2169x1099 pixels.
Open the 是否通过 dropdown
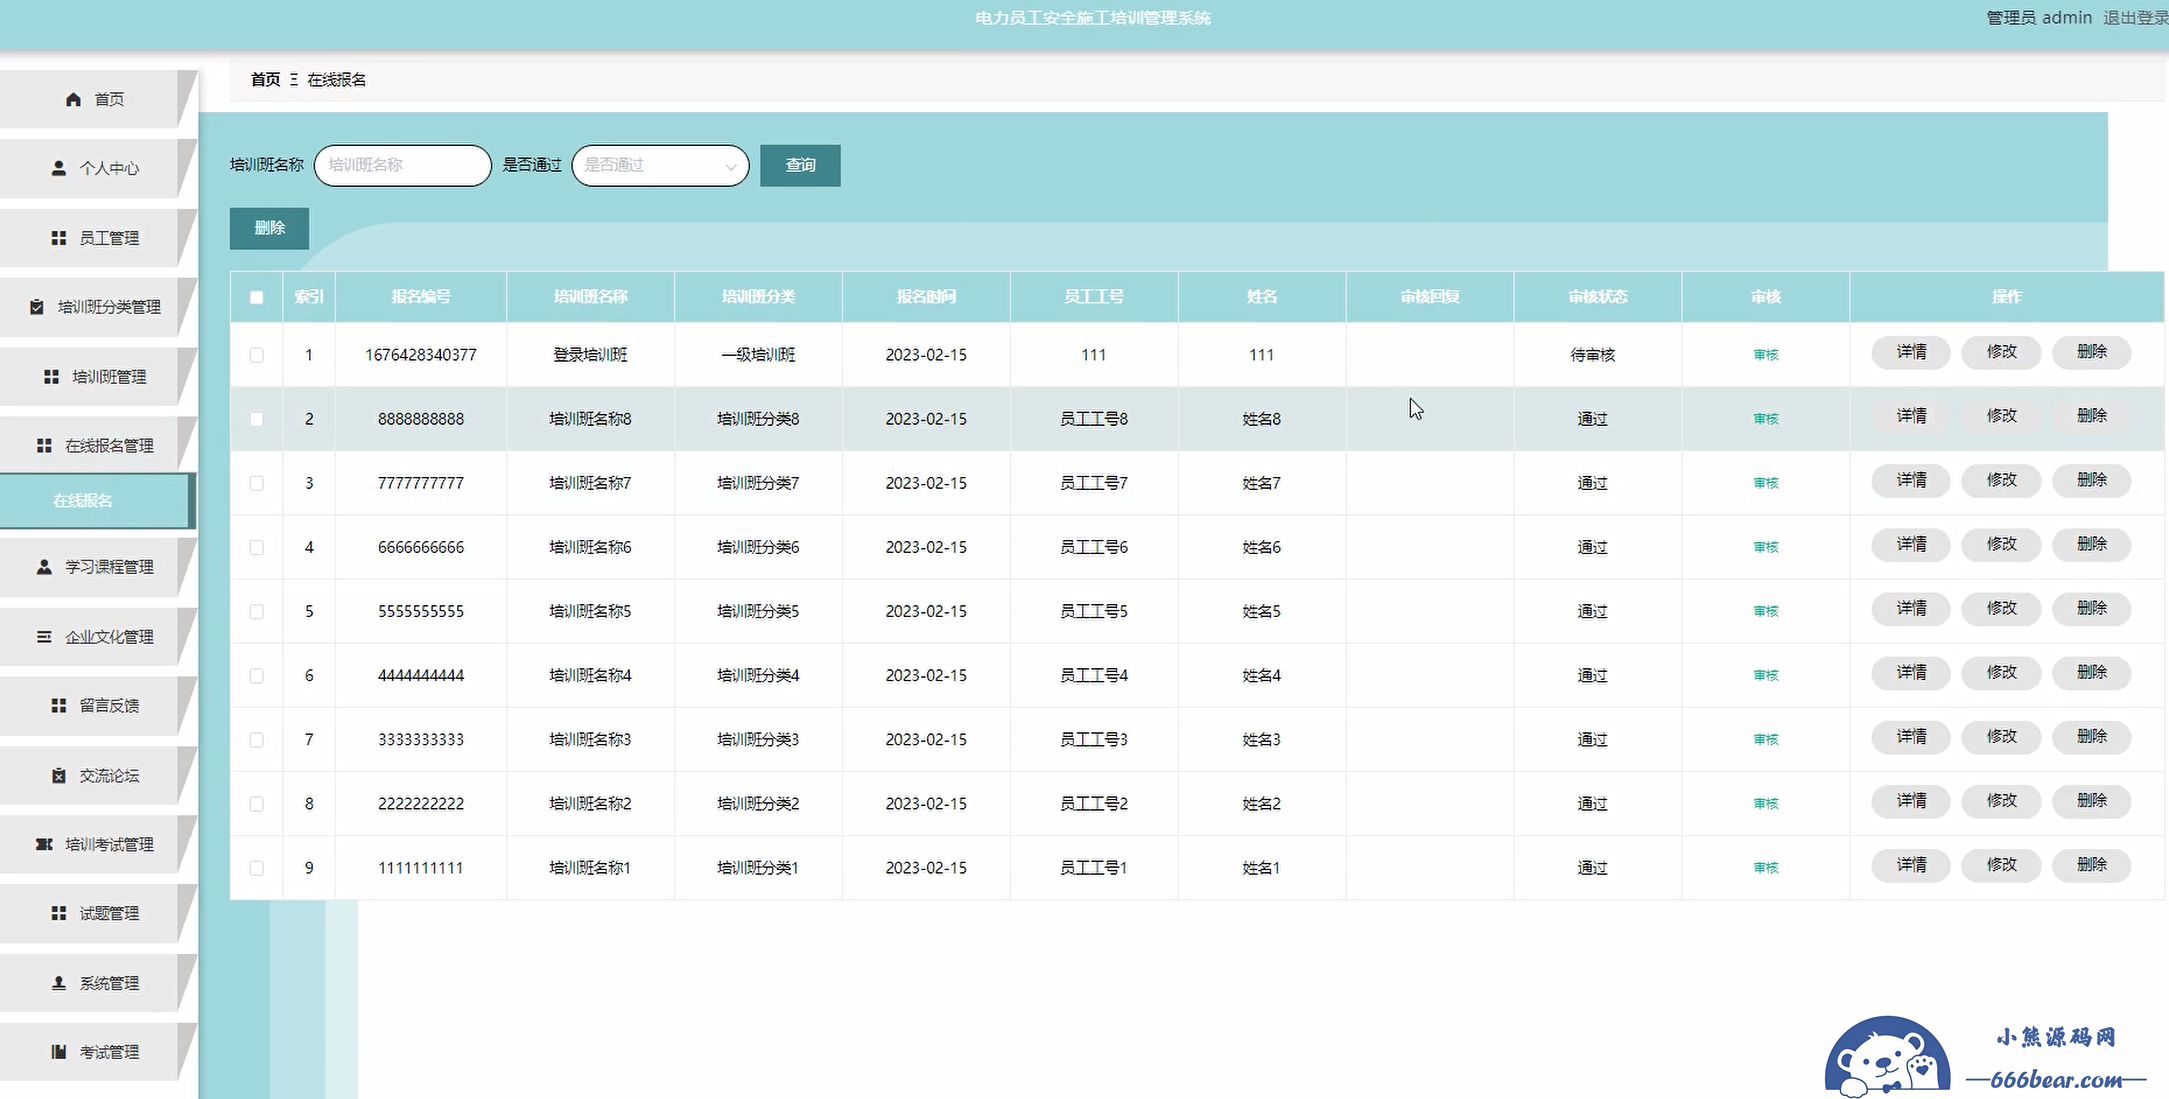(660, 166)
